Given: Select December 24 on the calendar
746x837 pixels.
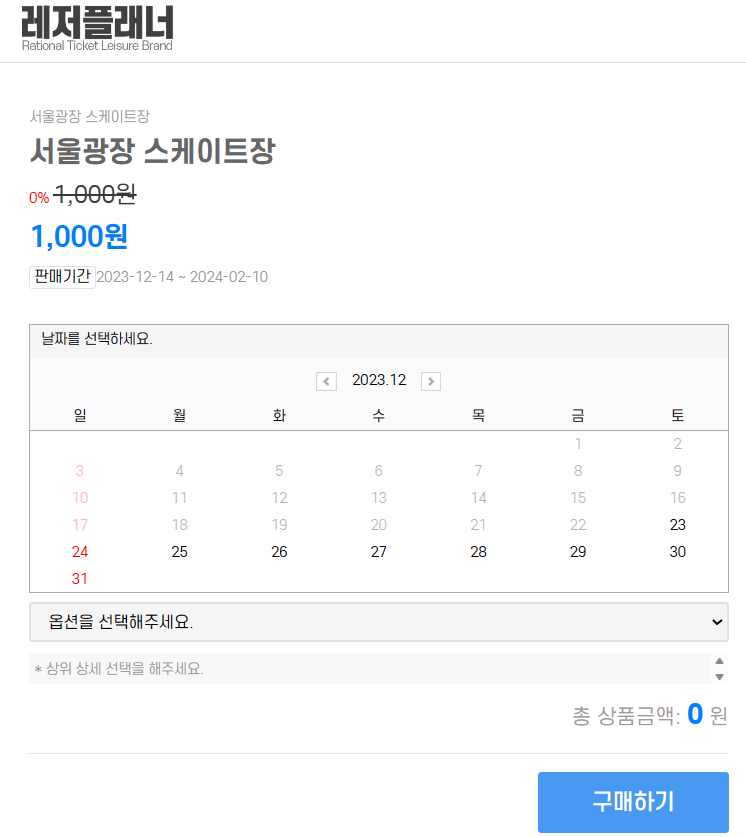Looking at the screenshot, I should pos(80,551).
